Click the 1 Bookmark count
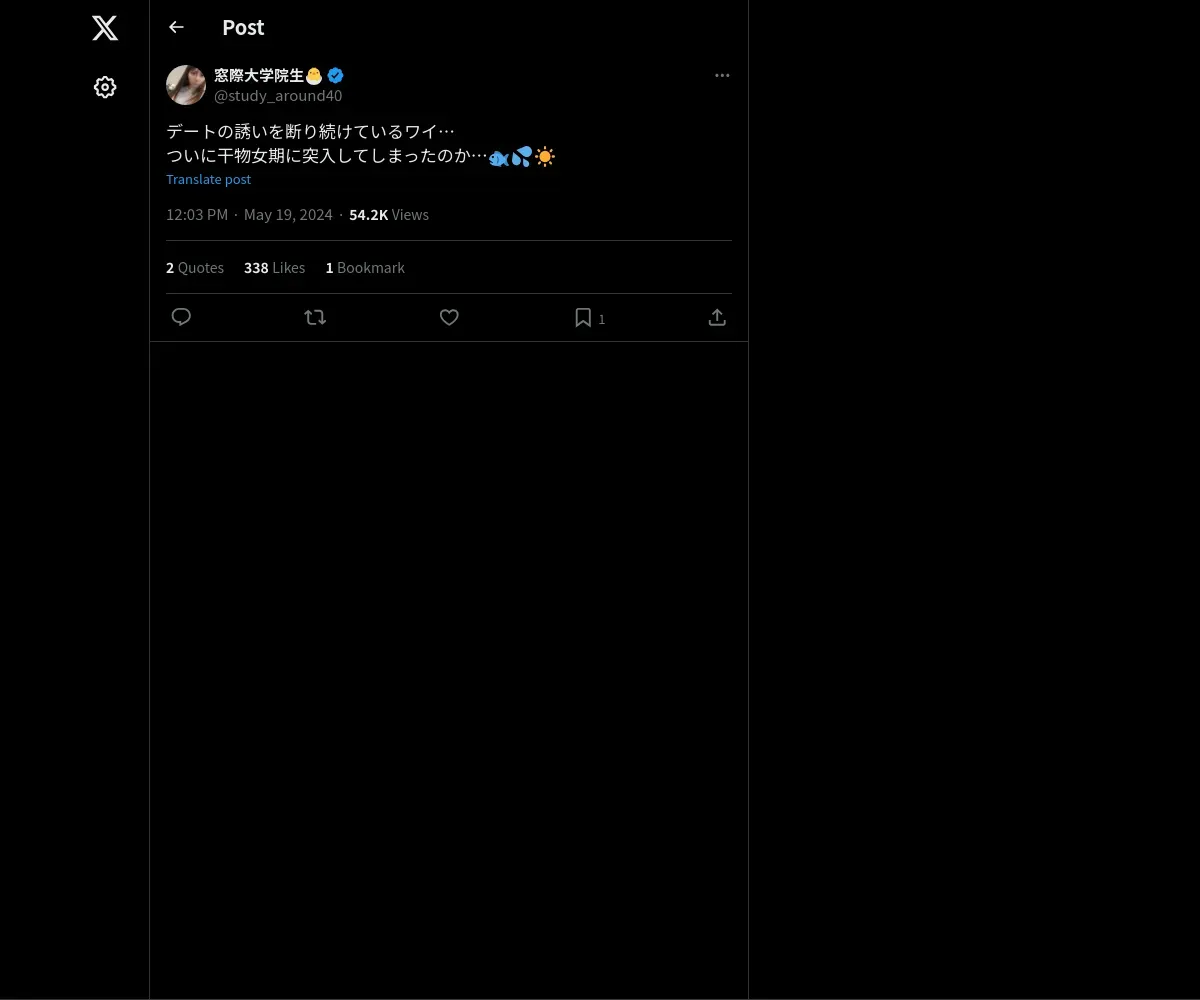This screenshot has width=1200, height=1000. [x=365, y=267]
